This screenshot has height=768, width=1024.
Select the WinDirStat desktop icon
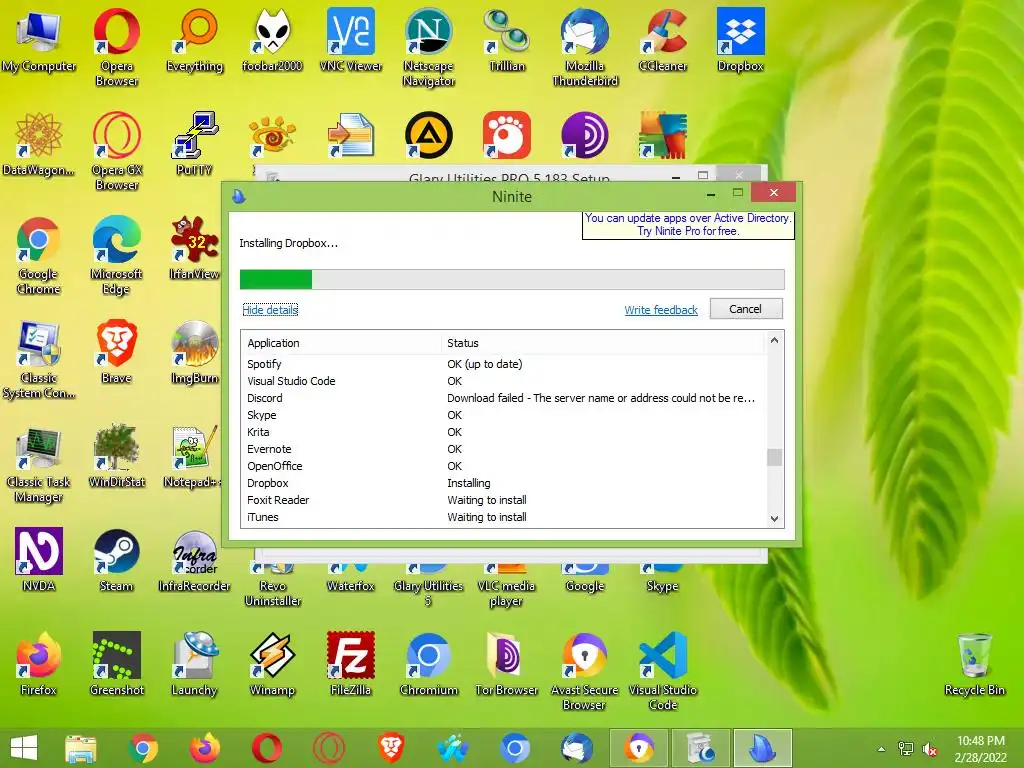click(117, 456)
